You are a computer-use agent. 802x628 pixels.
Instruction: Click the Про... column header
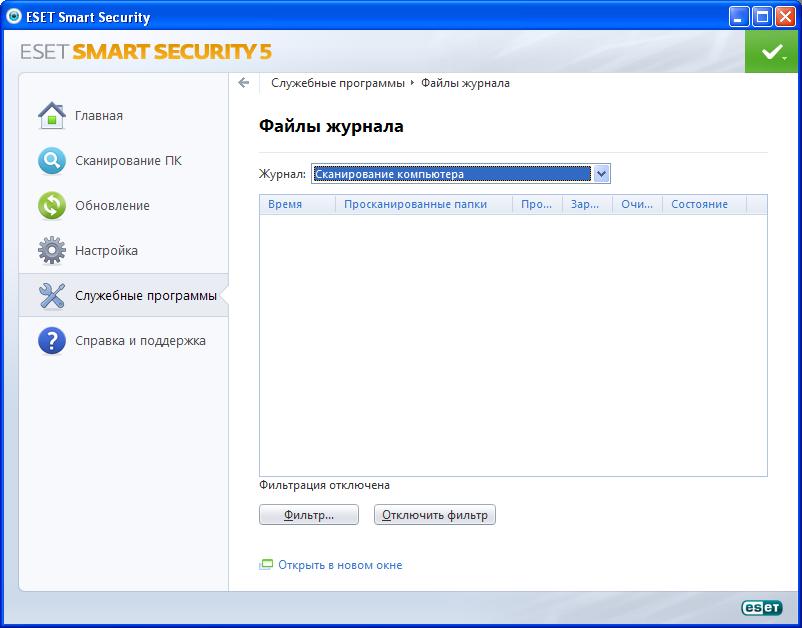click(537, 205)
